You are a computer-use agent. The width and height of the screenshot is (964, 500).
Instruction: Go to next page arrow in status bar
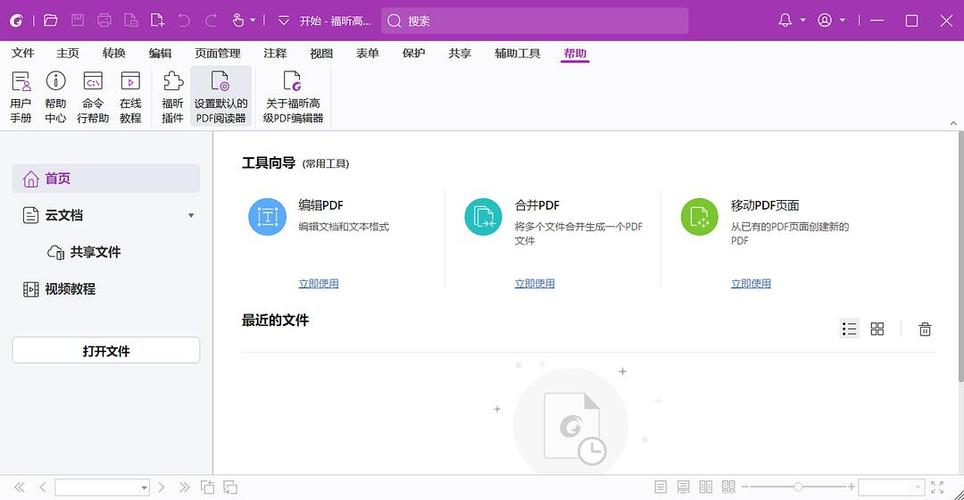click(161, 488)
